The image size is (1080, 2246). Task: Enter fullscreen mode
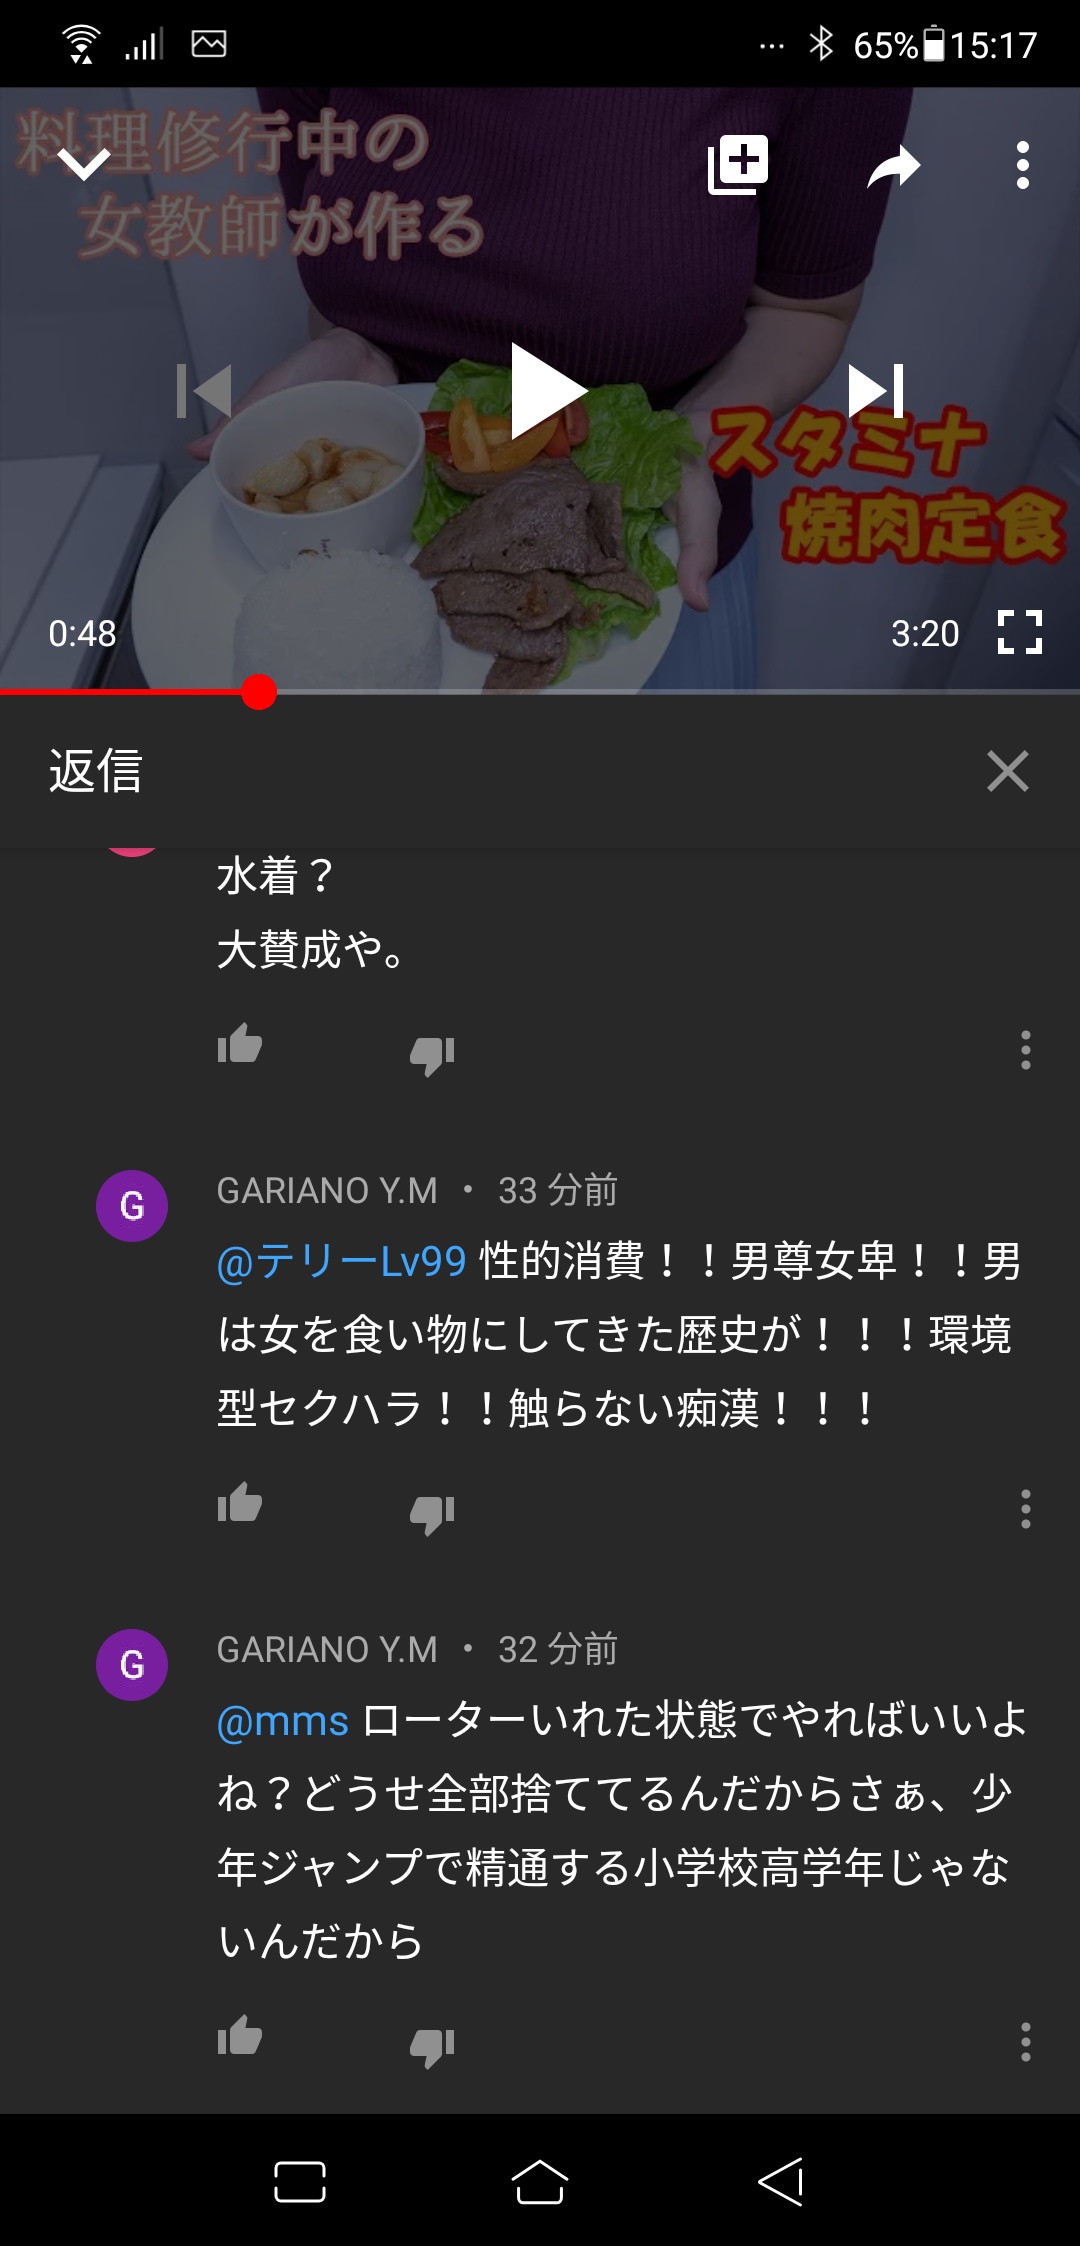(x=1020, y=632)
